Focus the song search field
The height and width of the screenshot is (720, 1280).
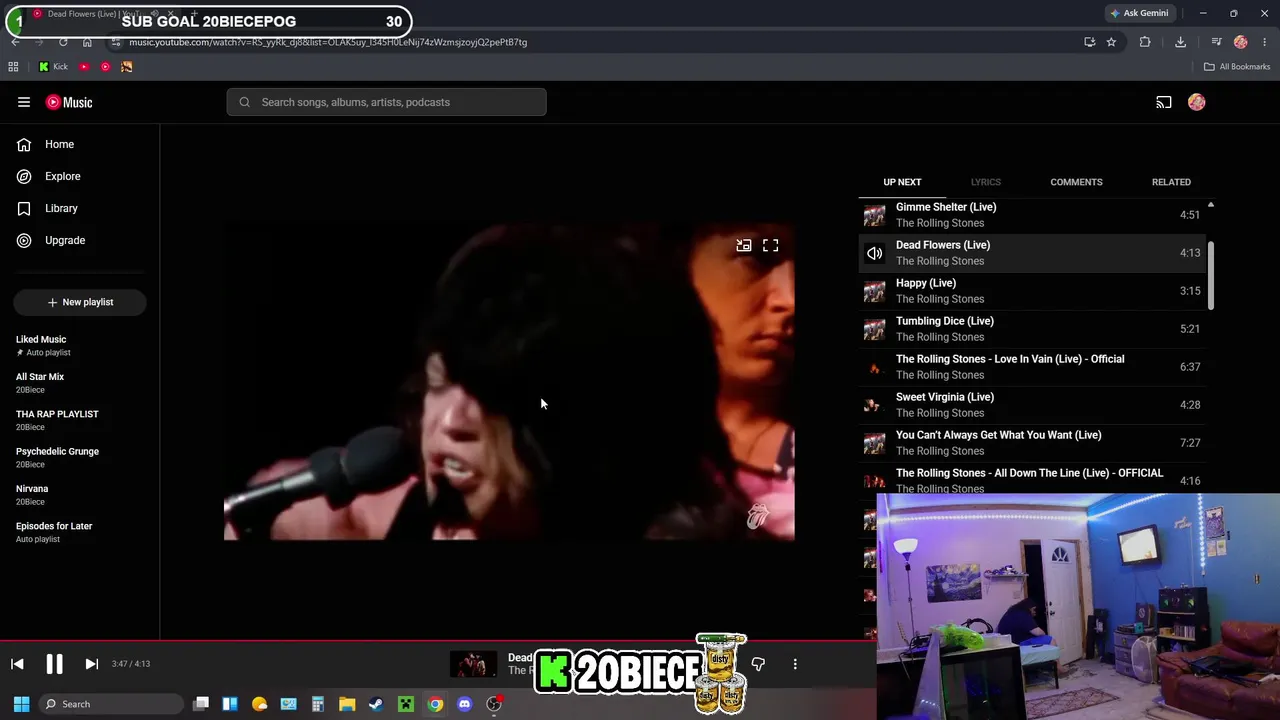click(x=386, y=102)
